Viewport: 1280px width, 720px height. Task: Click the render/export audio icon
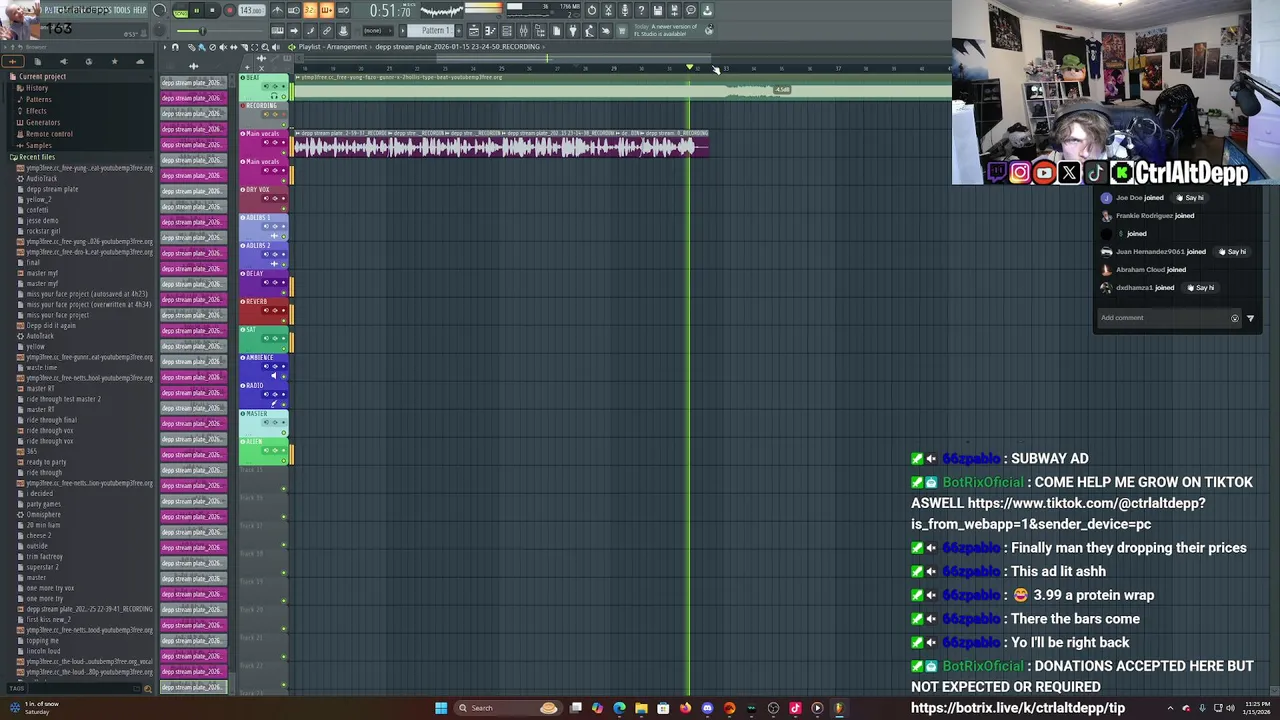[674, 10]
